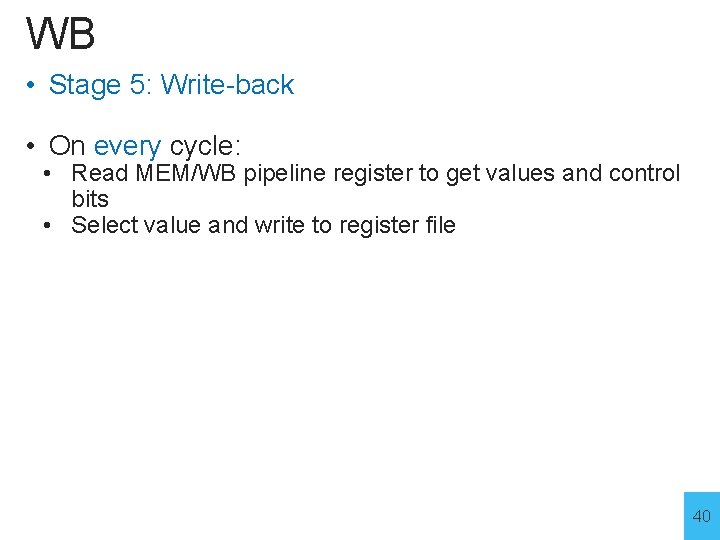Click the highlighted word "every"

(x=127, y=146)
